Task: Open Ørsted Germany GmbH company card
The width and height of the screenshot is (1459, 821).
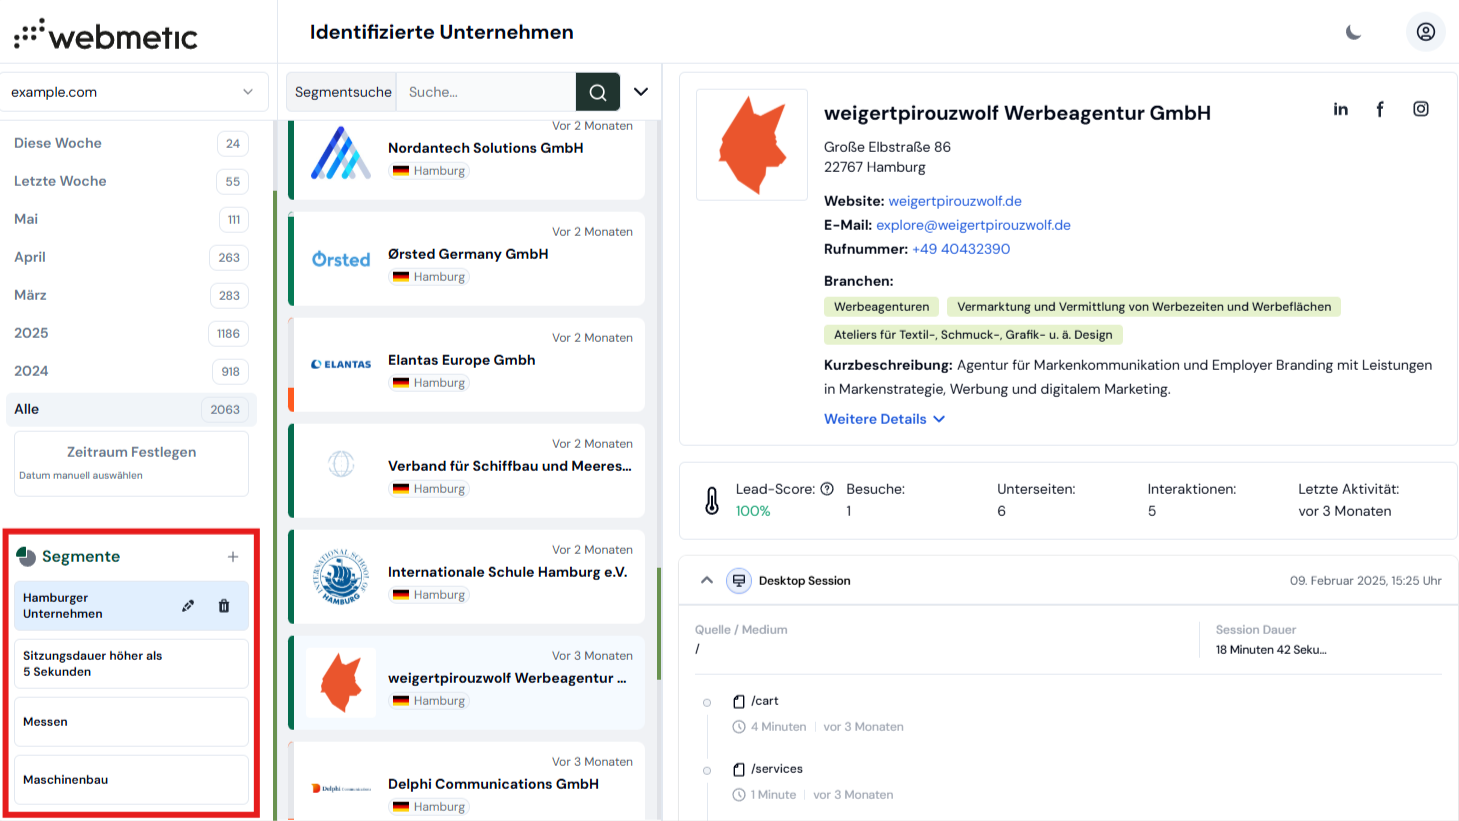Action: pyautogui.click(x=466, y=259)
